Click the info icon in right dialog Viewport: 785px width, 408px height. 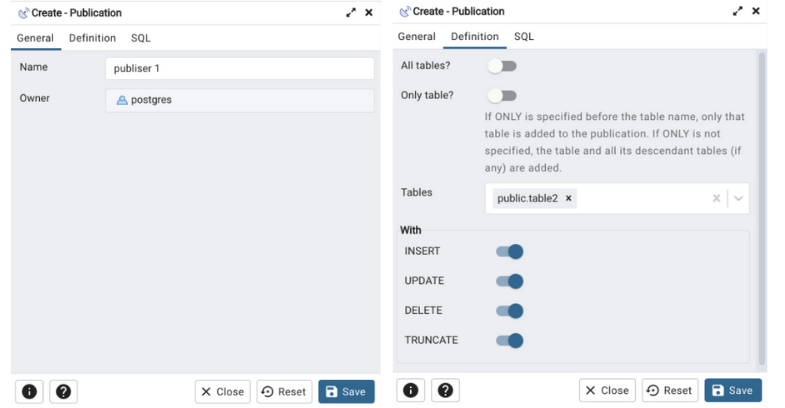click(412, 390)
